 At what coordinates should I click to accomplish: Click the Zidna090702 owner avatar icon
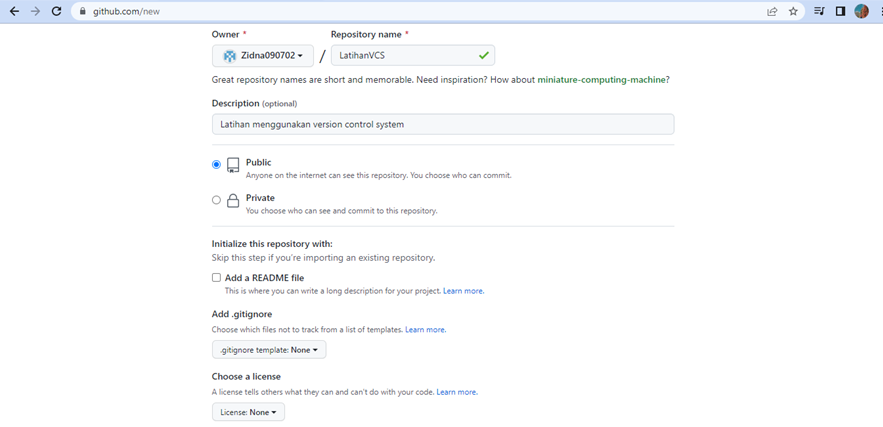coord(229,56)
